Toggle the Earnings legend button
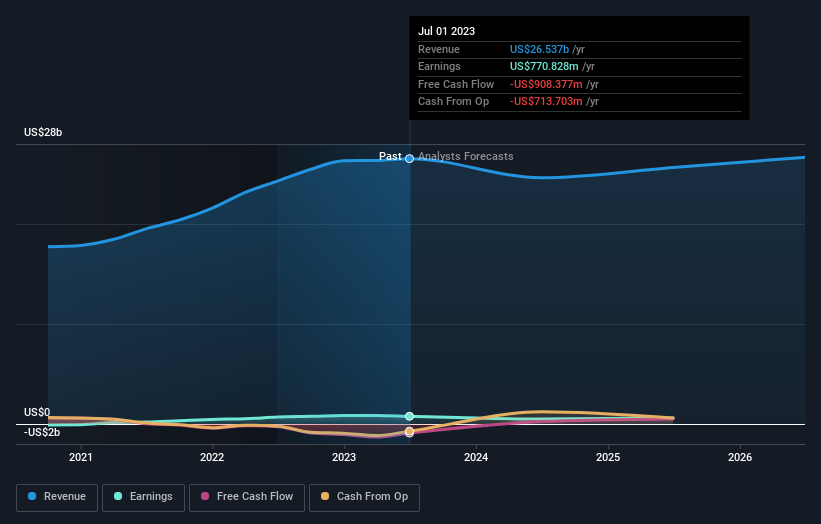The width and height of the screenshot is (821, 524). (x=143, y=497)
